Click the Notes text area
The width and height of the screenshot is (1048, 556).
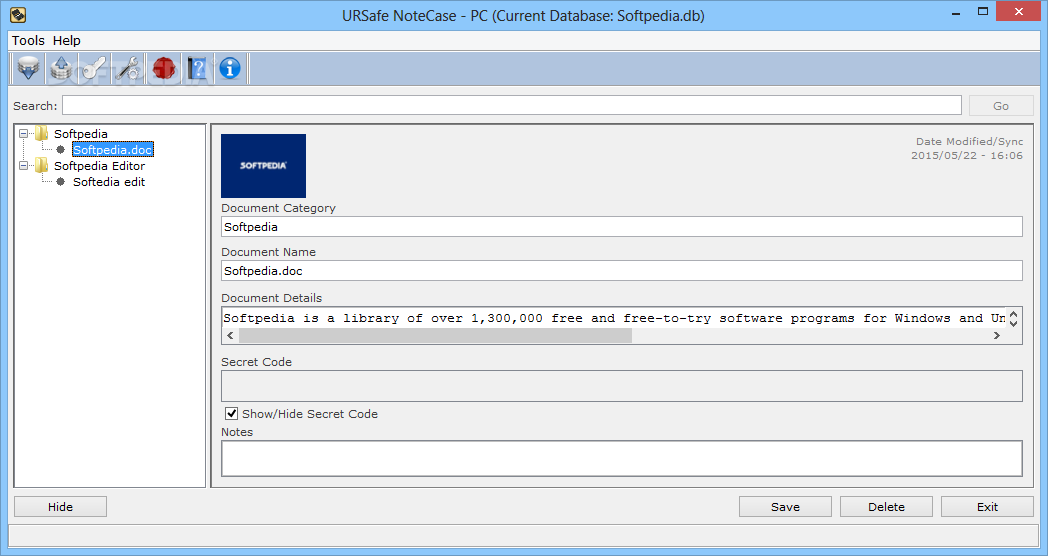[x=622, y=458]
